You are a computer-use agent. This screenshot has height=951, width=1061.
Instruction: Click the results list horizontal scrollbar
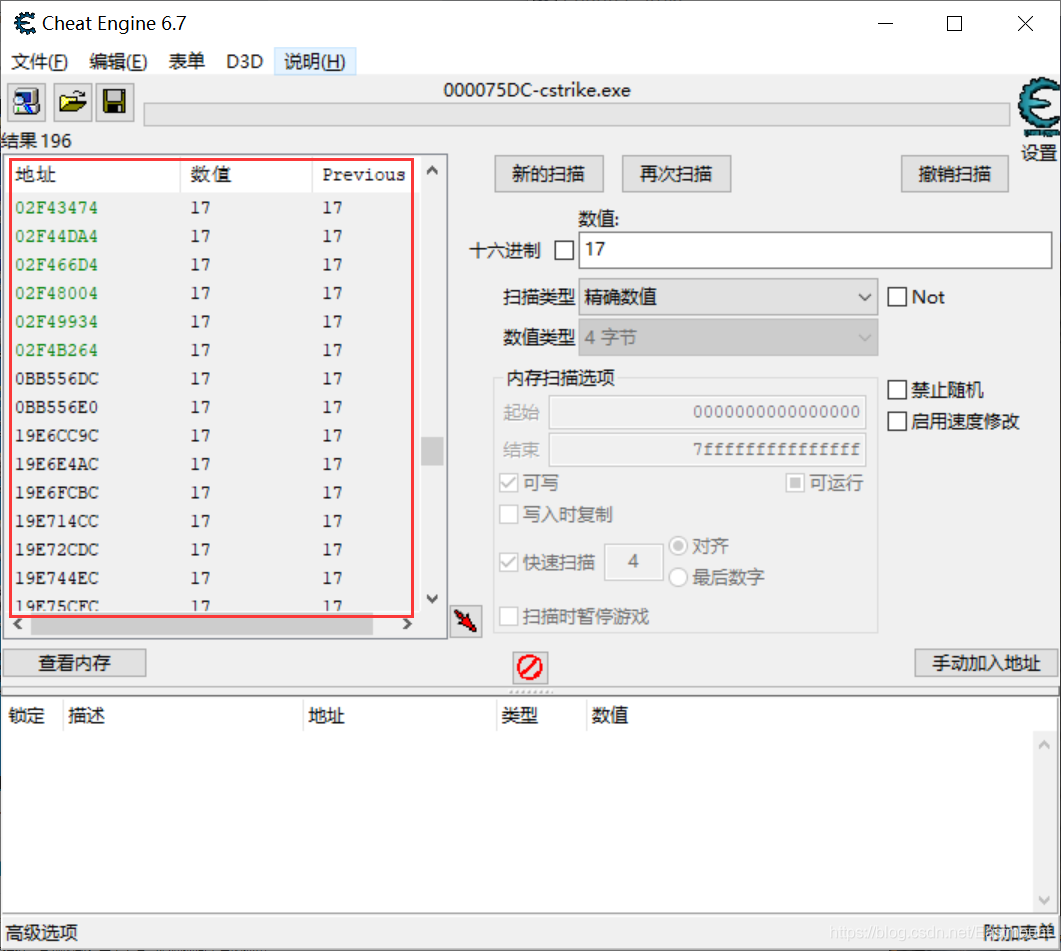click(202, 625)
